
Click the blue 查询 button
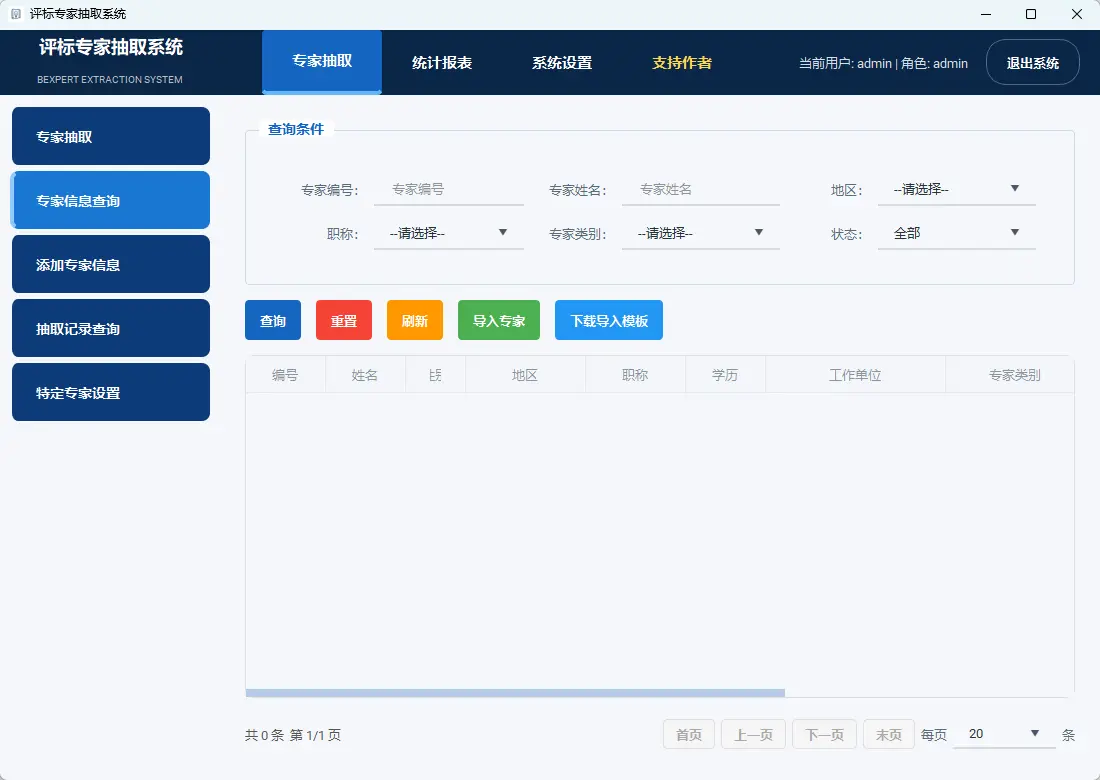coord(273,321)
